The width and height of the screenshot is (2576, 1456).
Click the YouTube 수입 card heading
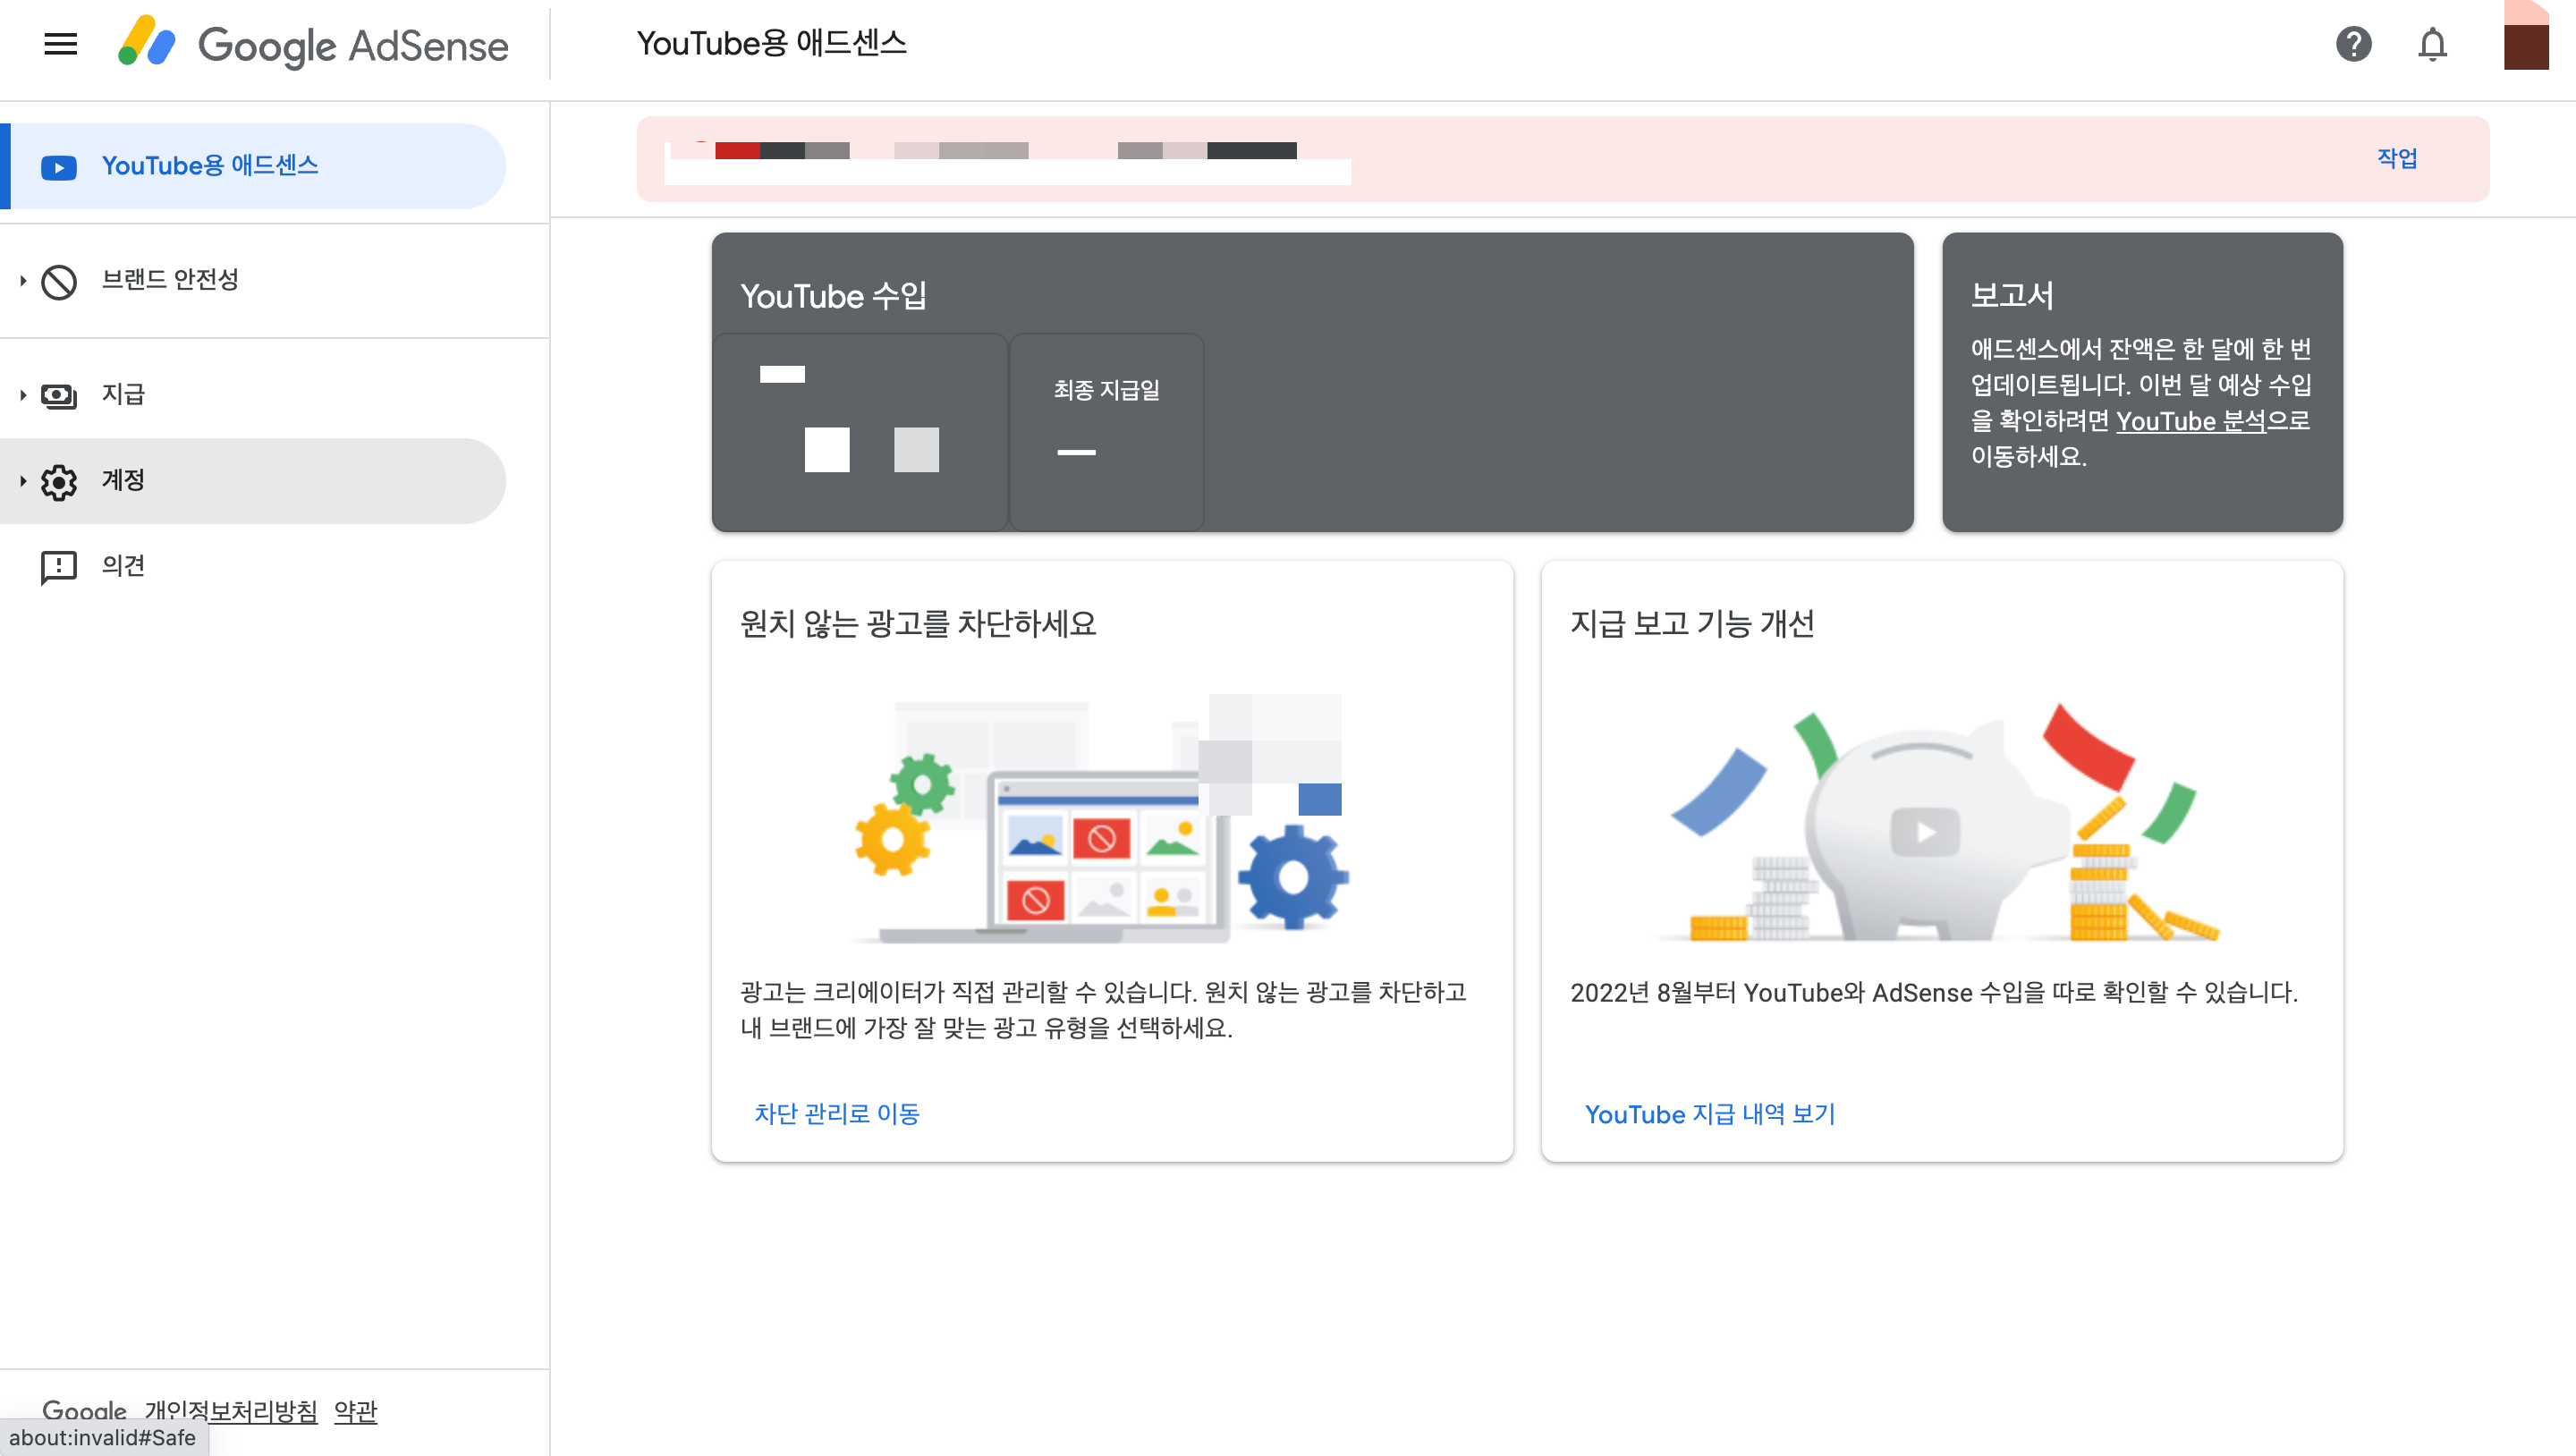833,296
